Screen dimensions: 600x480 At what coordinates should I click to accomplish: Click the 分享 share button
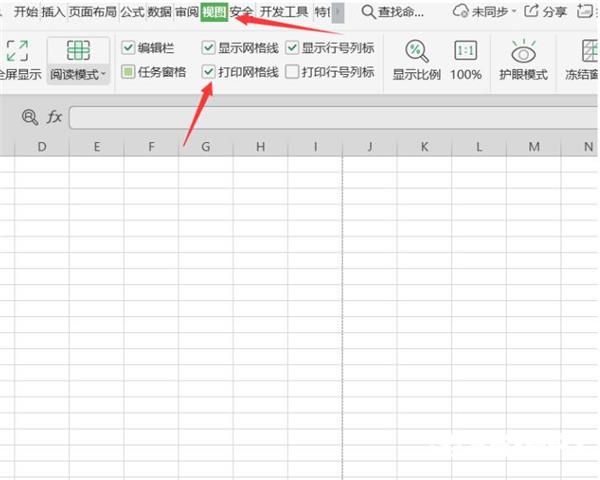545,12
